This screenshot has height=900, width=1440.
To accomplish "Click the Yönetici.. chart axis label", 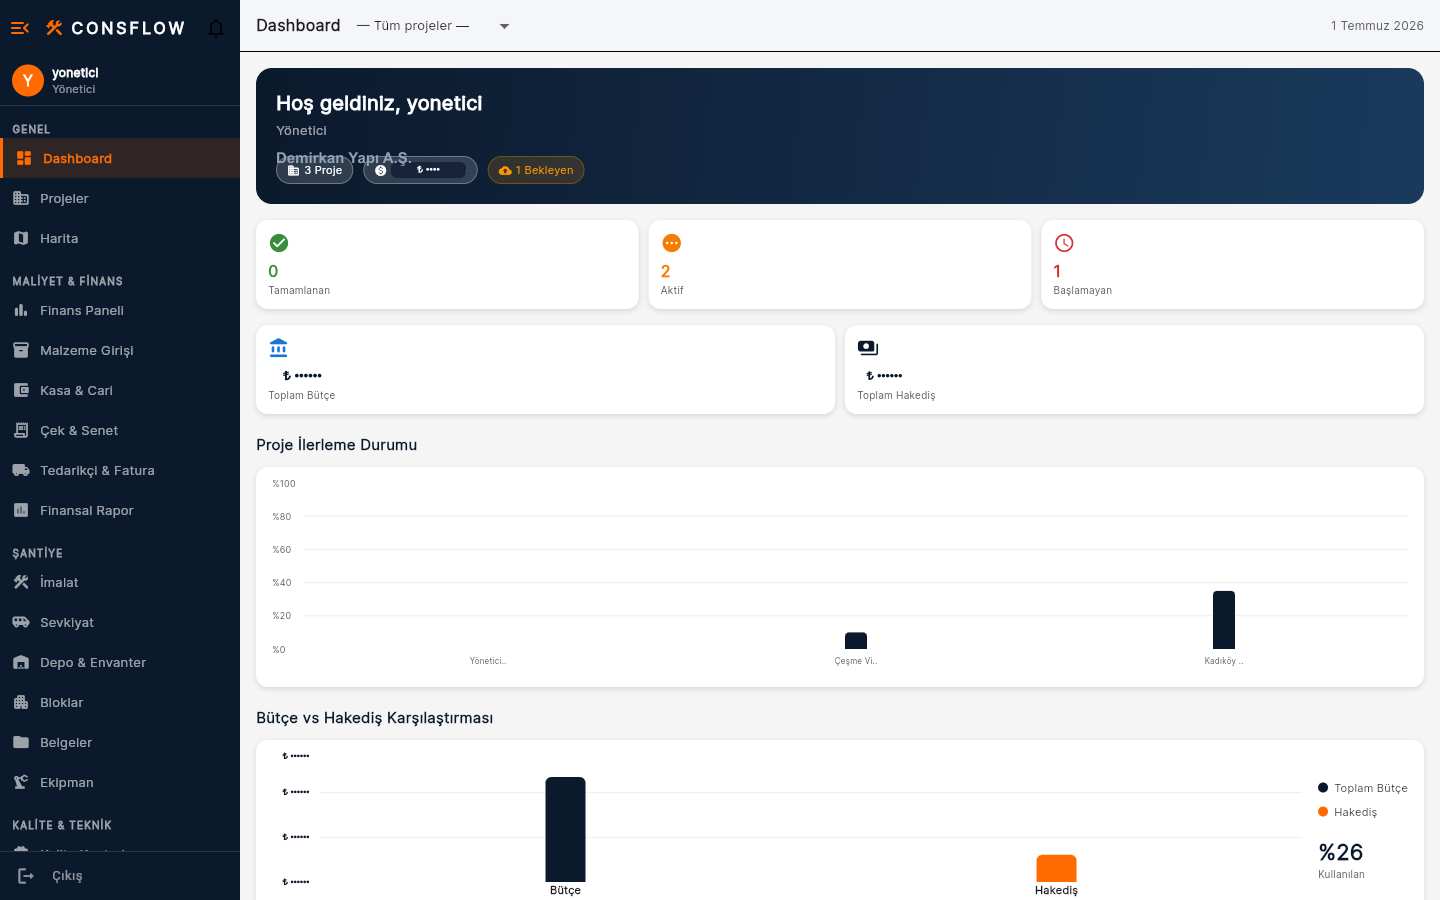I will (488, 661).
